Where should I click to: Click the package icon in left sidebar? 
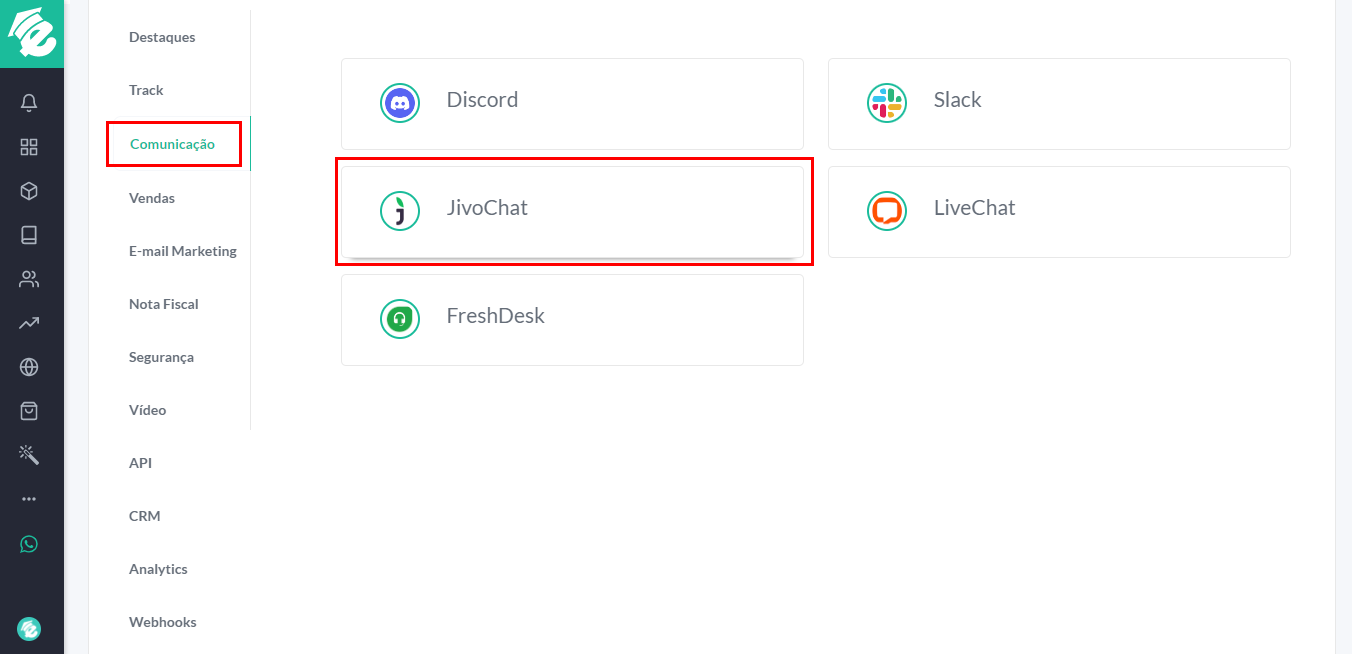pos(29,190)
